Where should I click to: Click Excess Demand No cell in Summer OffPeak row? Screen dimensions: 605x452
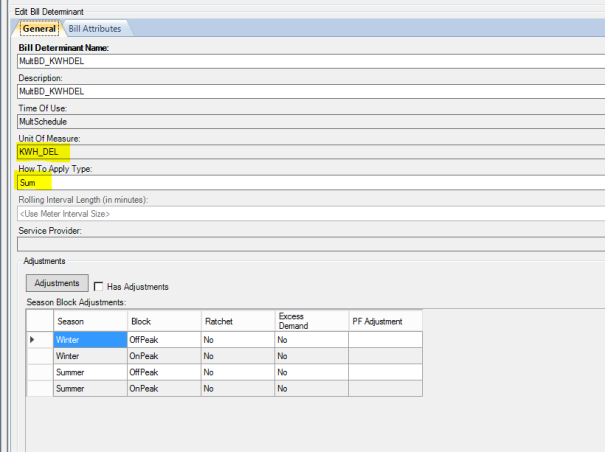[311, 372]
